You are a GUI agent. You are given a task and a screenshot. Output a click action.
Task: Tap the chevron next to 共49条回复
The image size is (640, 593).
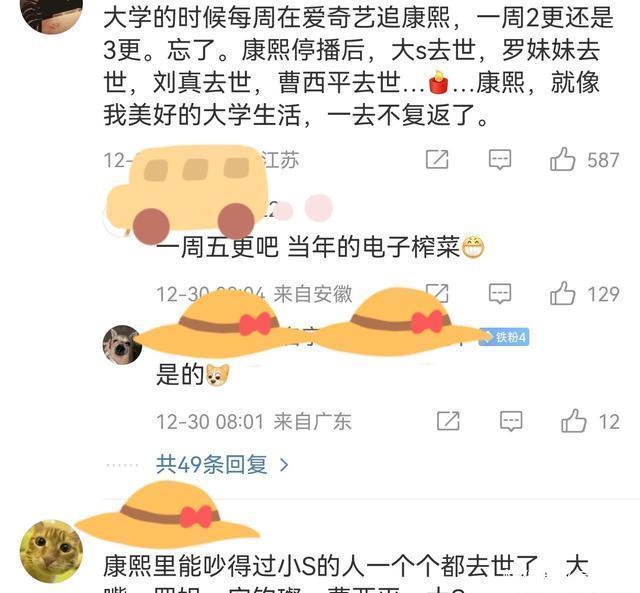point(284,465)
